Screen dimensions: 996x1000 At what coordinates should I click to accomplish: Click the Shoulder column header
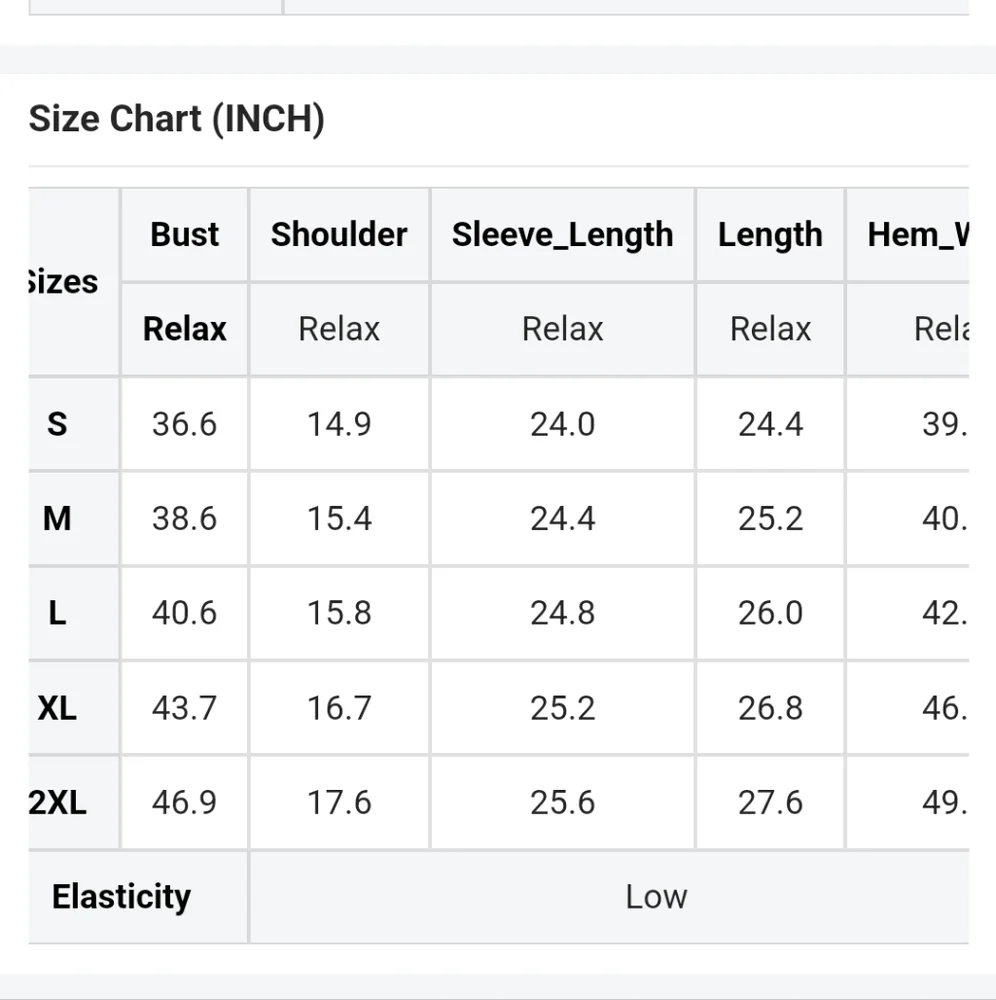[339, 235]
